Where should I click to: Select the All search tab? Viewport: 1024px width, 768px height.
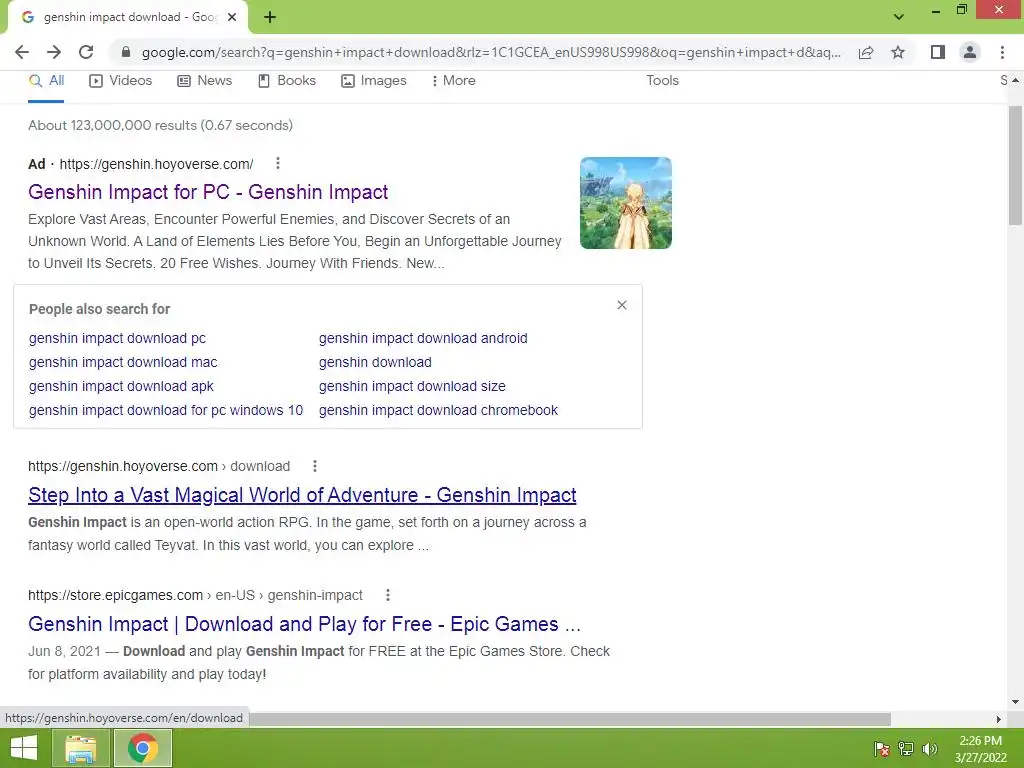(46, 80)
